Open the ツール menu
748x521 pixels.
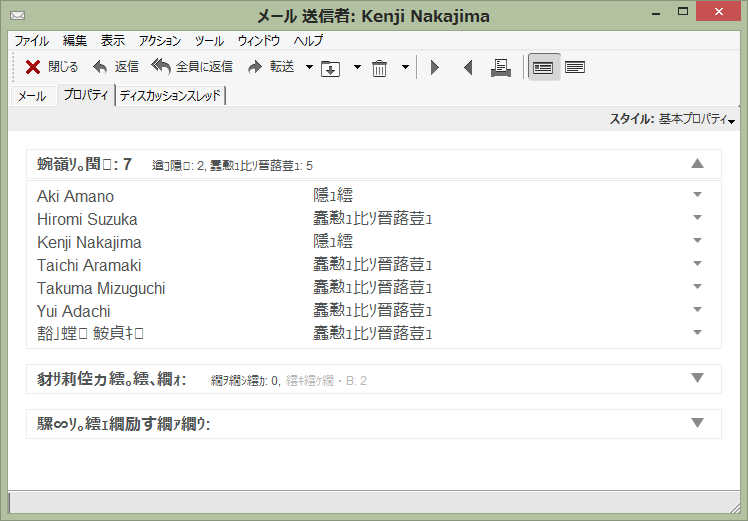point(209,41)
